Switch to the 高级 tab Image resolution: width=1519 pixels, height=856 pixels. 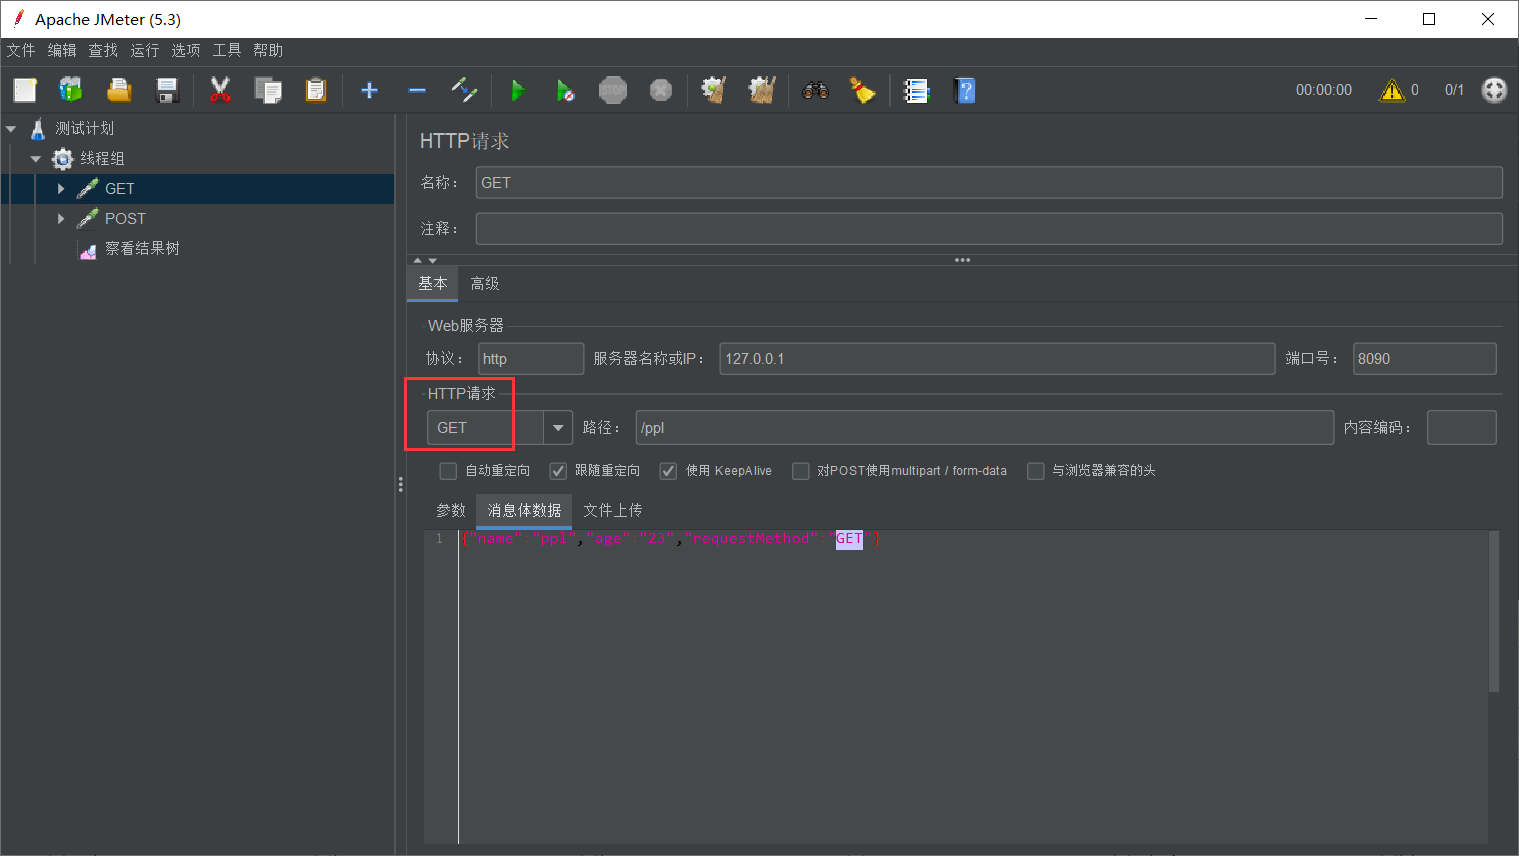point(485,284)
